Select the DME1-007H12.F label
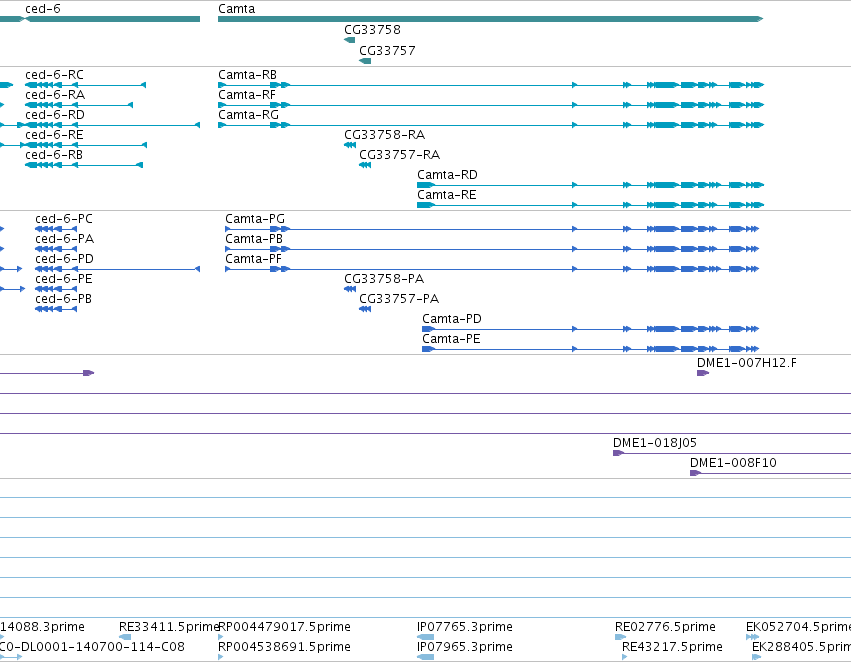This screenshot has width=851, height=662. pyautogui.click(x=747, y=362)
